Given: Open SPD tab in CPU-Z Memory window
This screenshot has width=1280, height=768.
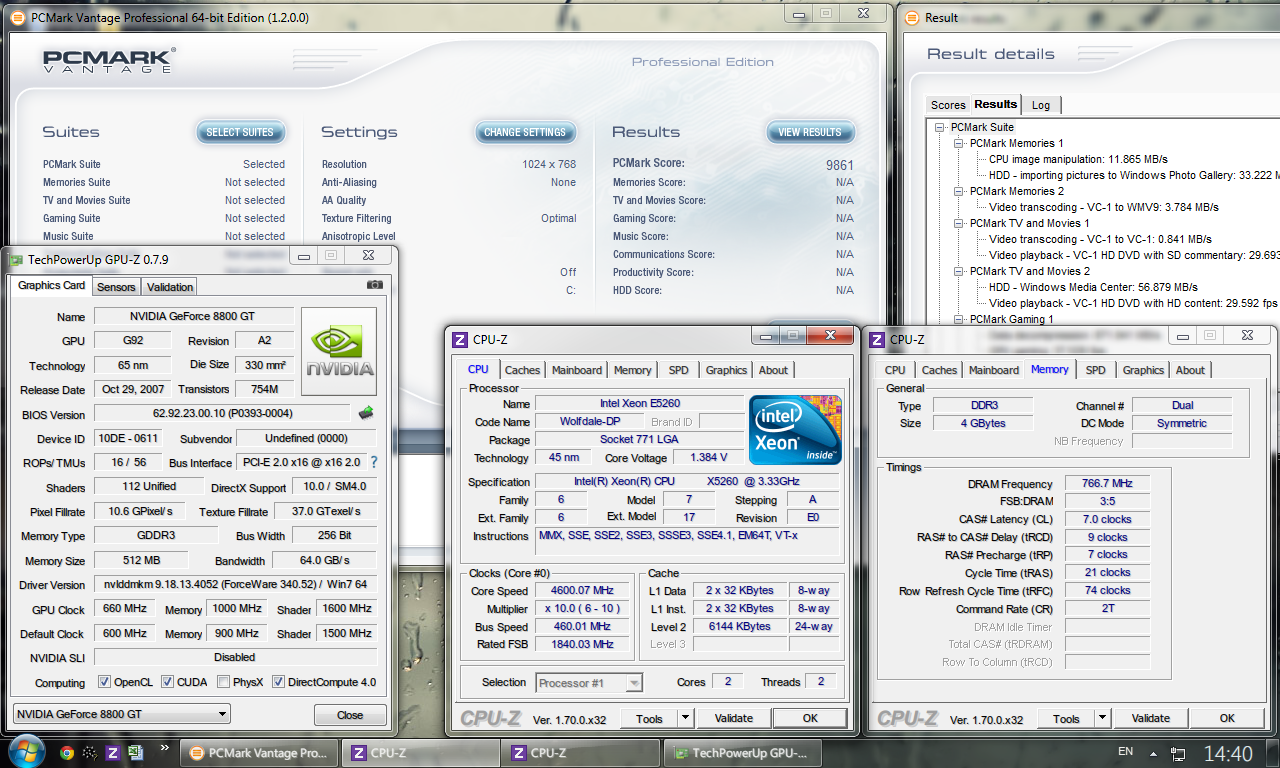Looking at the screenshot, I should [1096, 370].
